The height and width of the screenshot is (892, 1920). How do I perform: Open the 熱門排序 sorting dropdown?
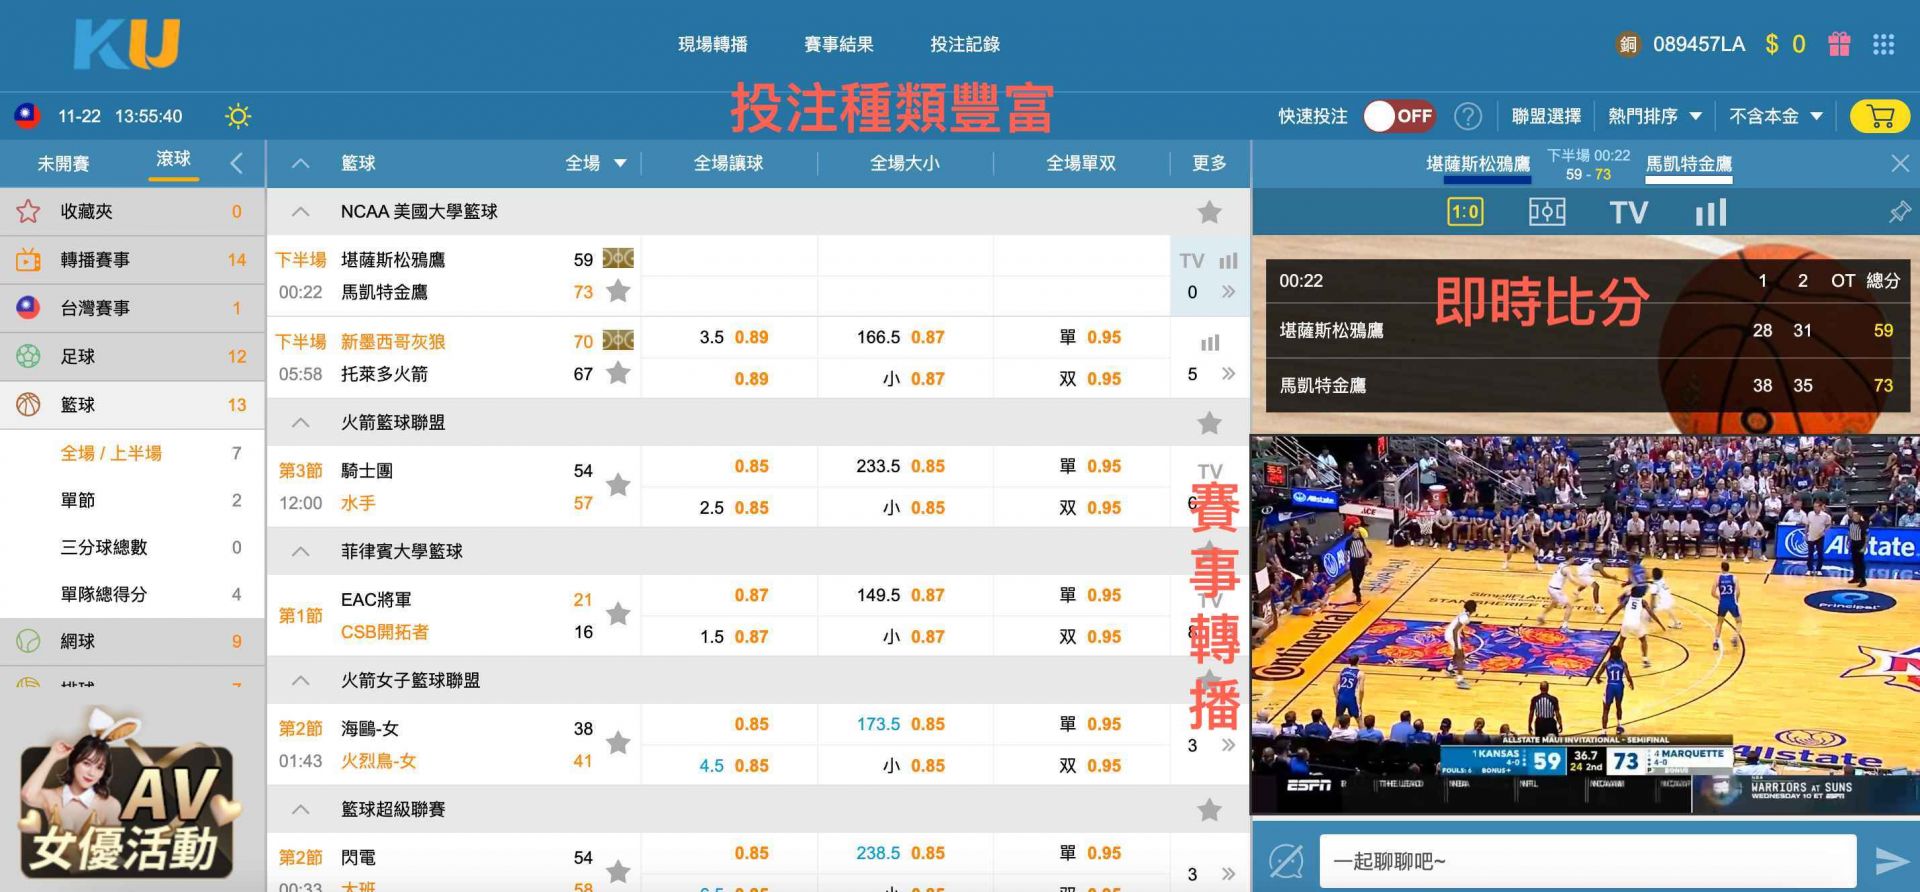pyautogui.click(x=1655, y=116)
